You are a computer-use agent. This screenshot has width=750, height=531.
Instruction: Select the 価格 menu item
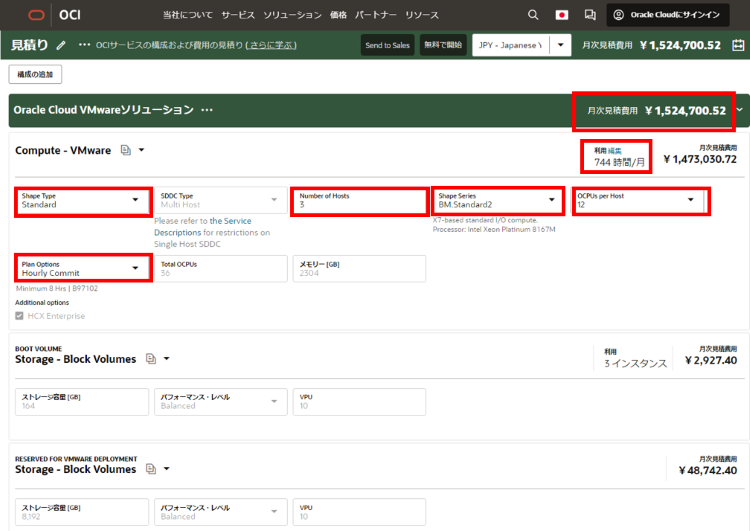[340, 15]
